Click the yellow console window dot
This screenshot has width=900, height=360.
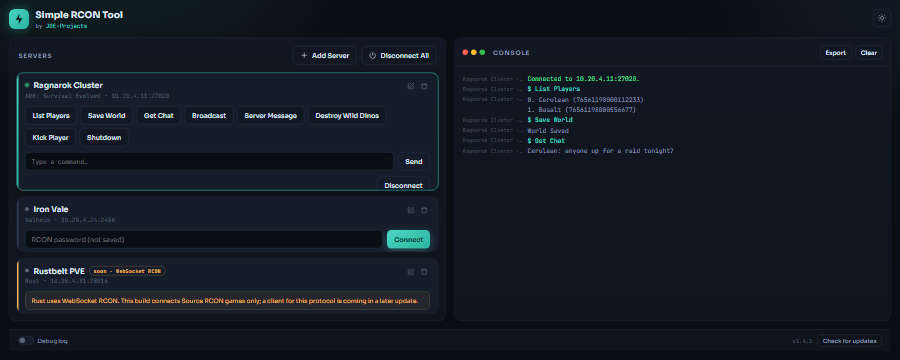(x=474, y=52)
